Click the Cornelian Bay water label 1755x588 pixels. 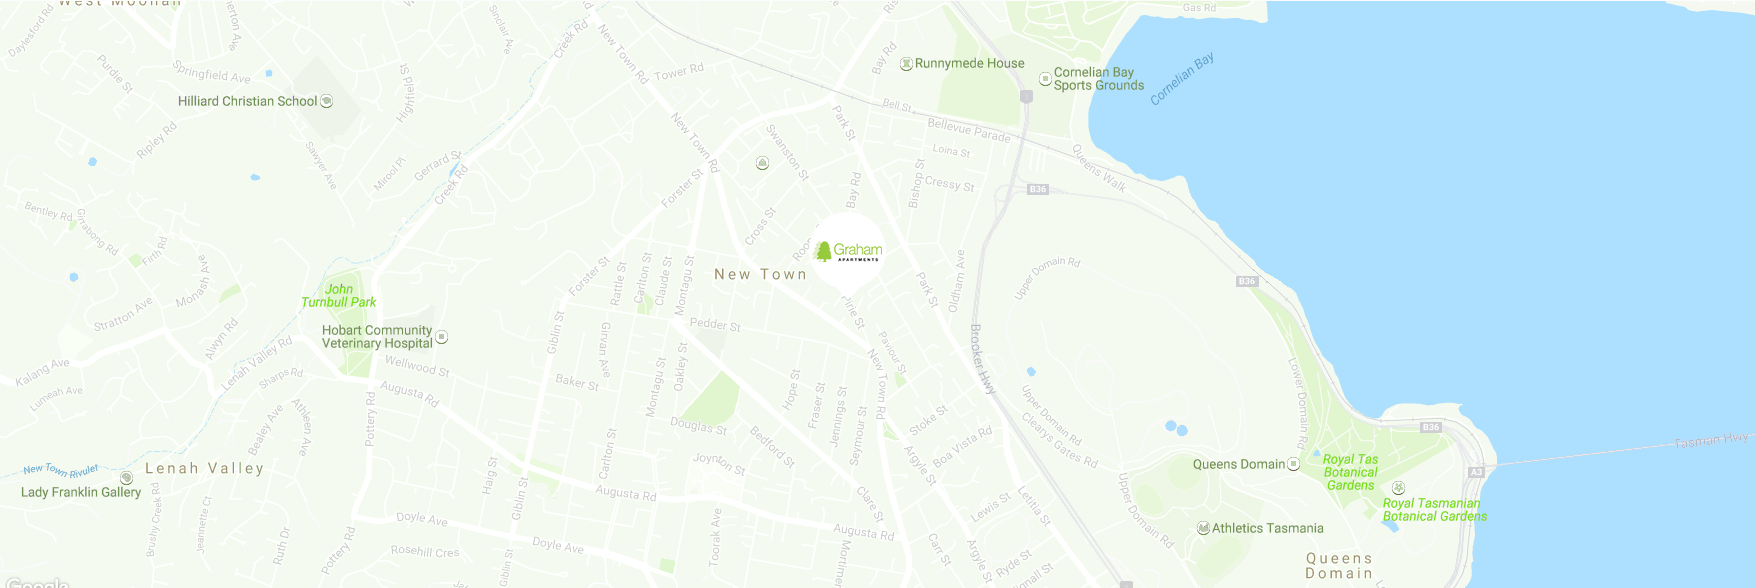(1182, 79)
